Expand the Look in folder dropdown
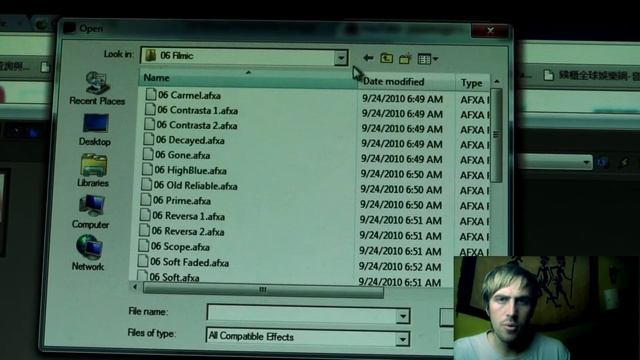640x360 pixels. click(x=341, y=58)
